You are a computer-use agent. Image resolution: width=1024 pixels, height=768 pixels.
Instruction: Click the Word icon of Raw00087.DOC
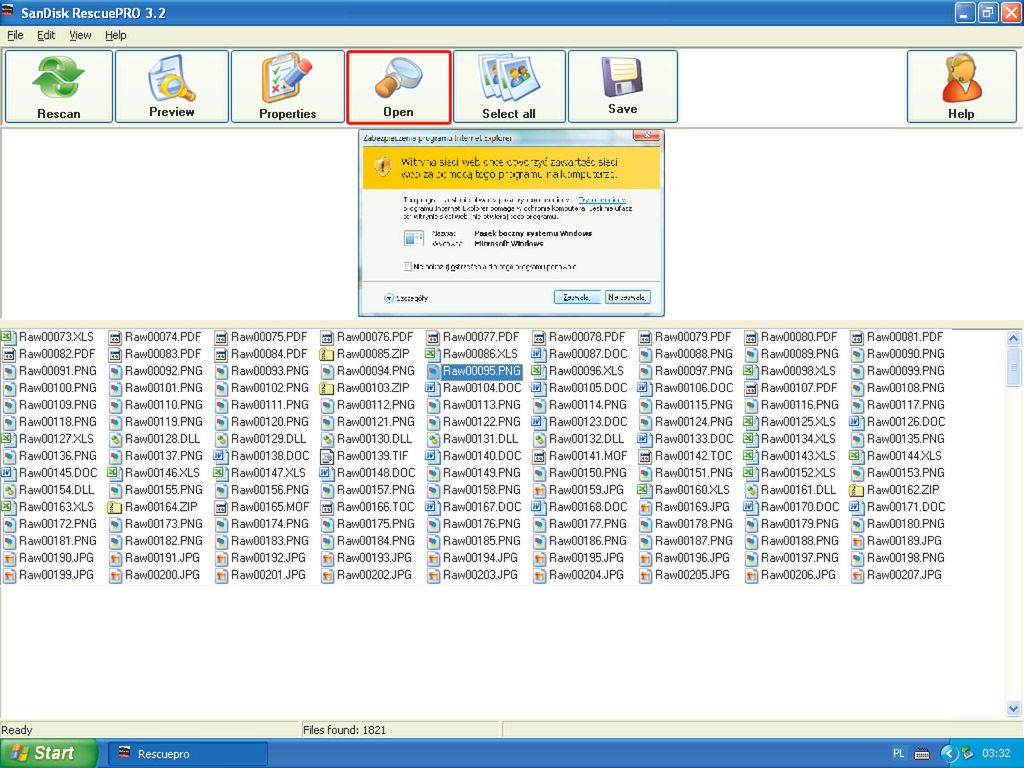pos(538,354)
